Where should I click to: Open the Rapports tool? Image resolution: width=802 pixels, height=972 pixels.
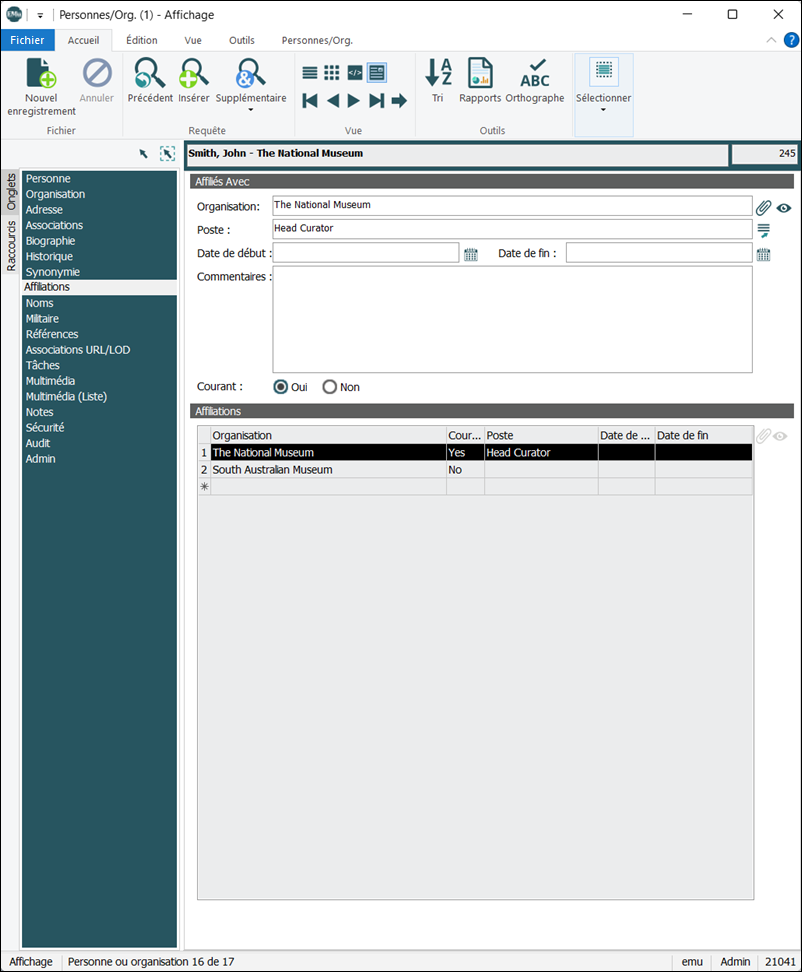click(x=480, y=73)
